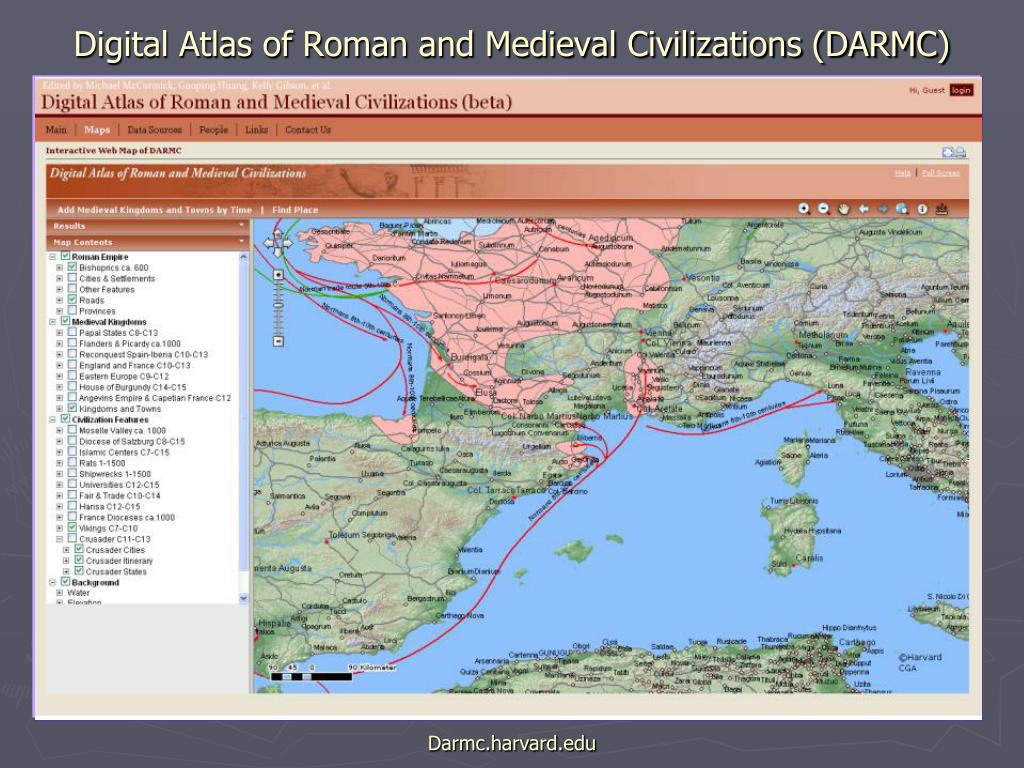Screen dimensions: 1024x768
Task: Go back to previous map extent
Action: pyautogui.click(x=863, y=209)
